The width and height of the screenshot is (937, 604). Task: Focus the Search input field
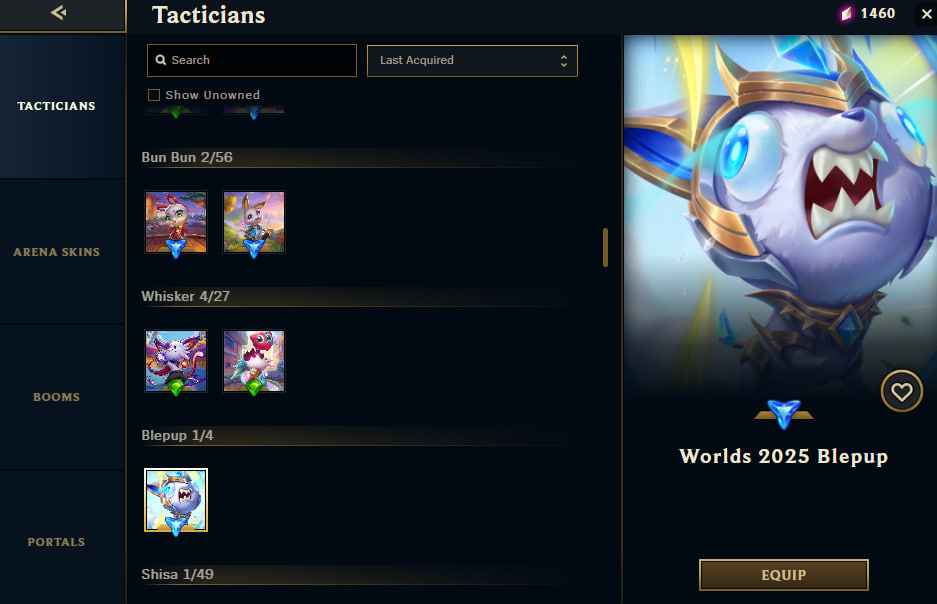pos(252,60)
